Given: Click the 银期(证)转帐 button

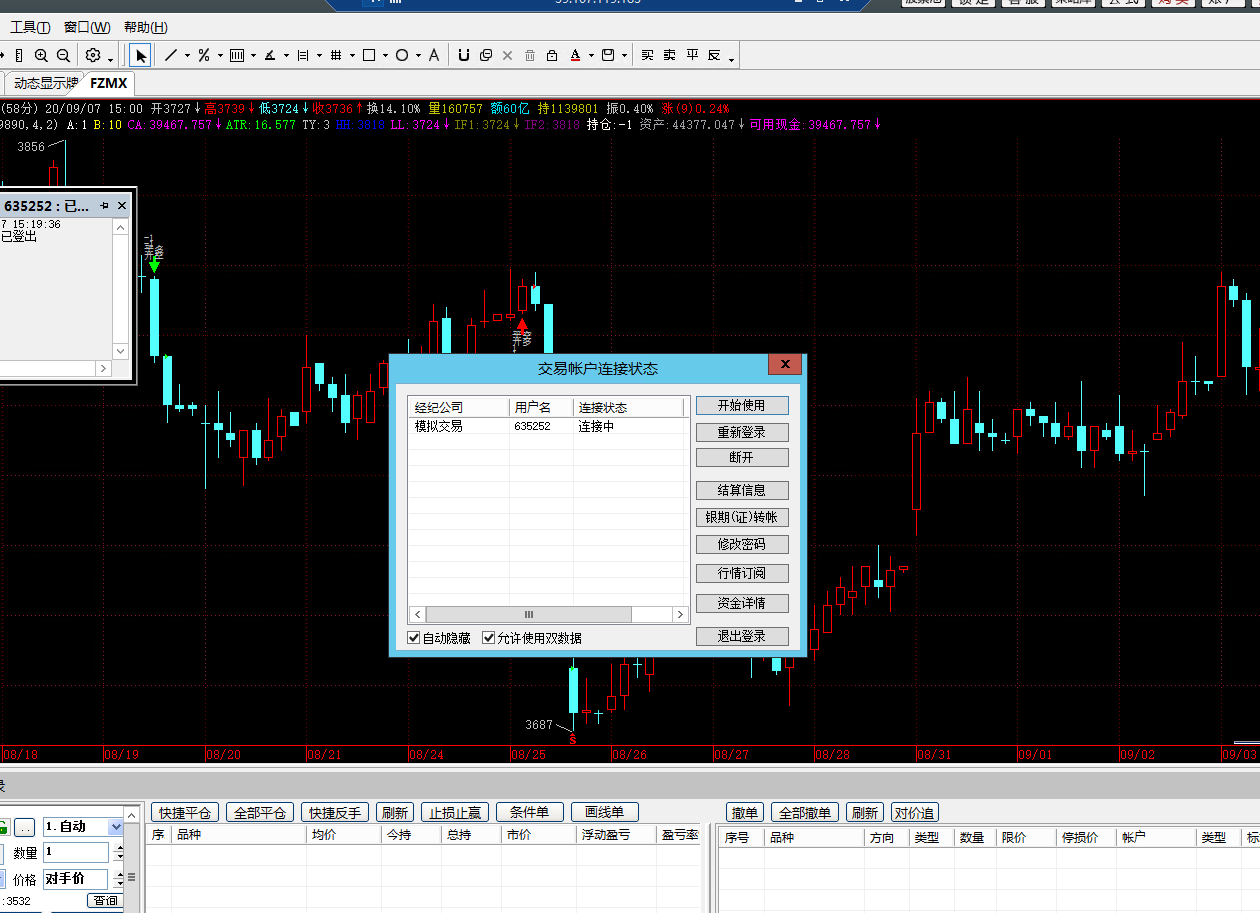Looking at the screenshot, I should (742, 518).
